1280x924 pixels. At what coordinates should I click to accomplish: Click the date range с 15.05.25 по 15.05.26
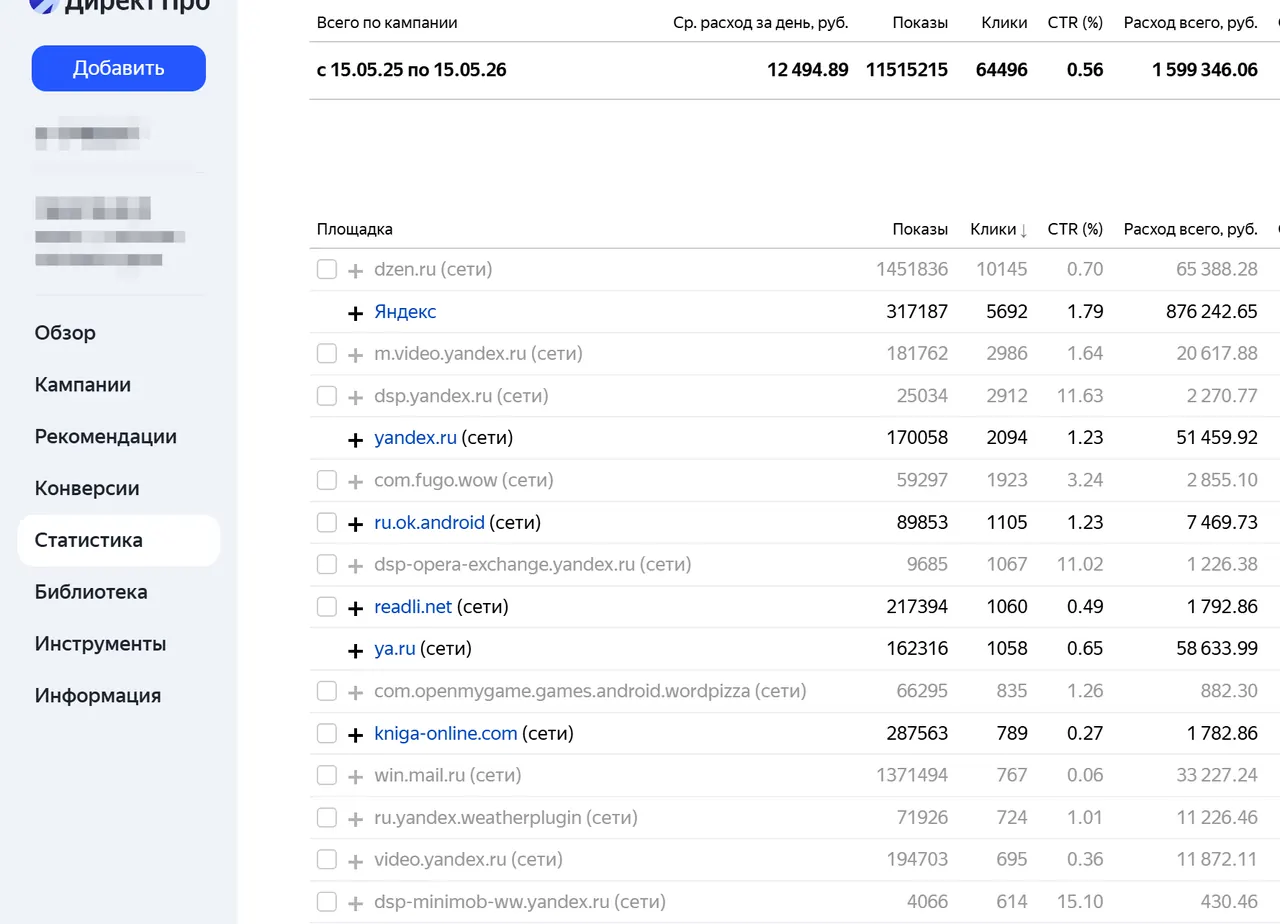(x=412, y=70)
